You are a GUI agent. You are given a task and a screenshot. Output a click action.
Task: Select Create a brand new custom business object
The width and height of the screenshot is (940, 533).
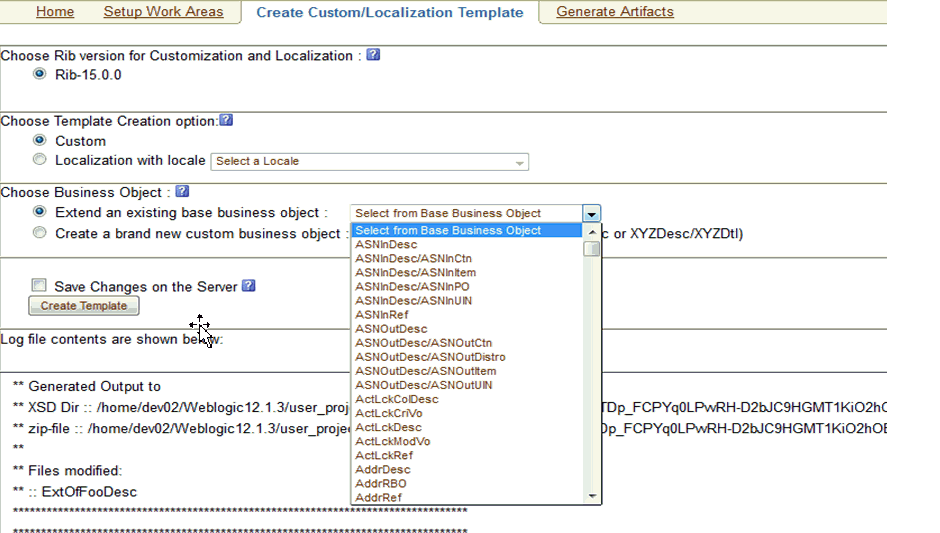pos(40,232)
